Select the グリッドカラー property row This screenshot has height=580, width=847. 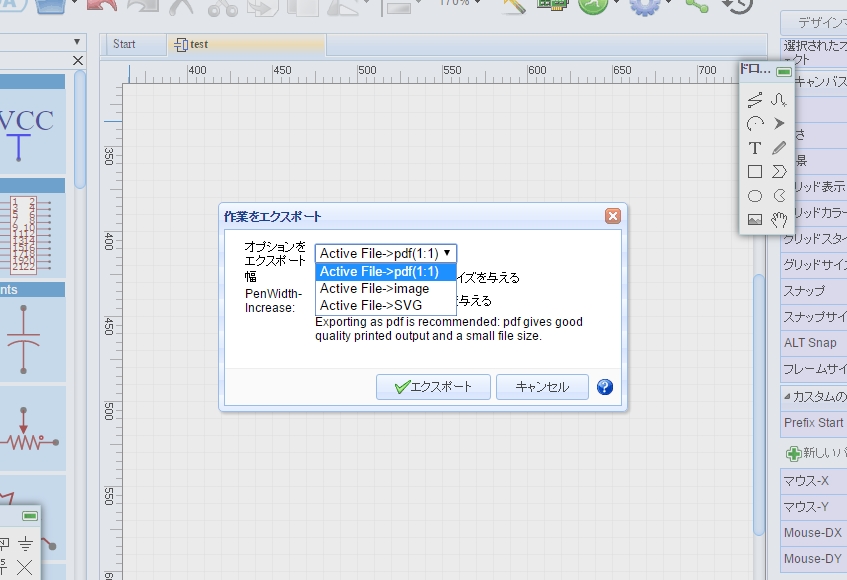pos(820,213)
